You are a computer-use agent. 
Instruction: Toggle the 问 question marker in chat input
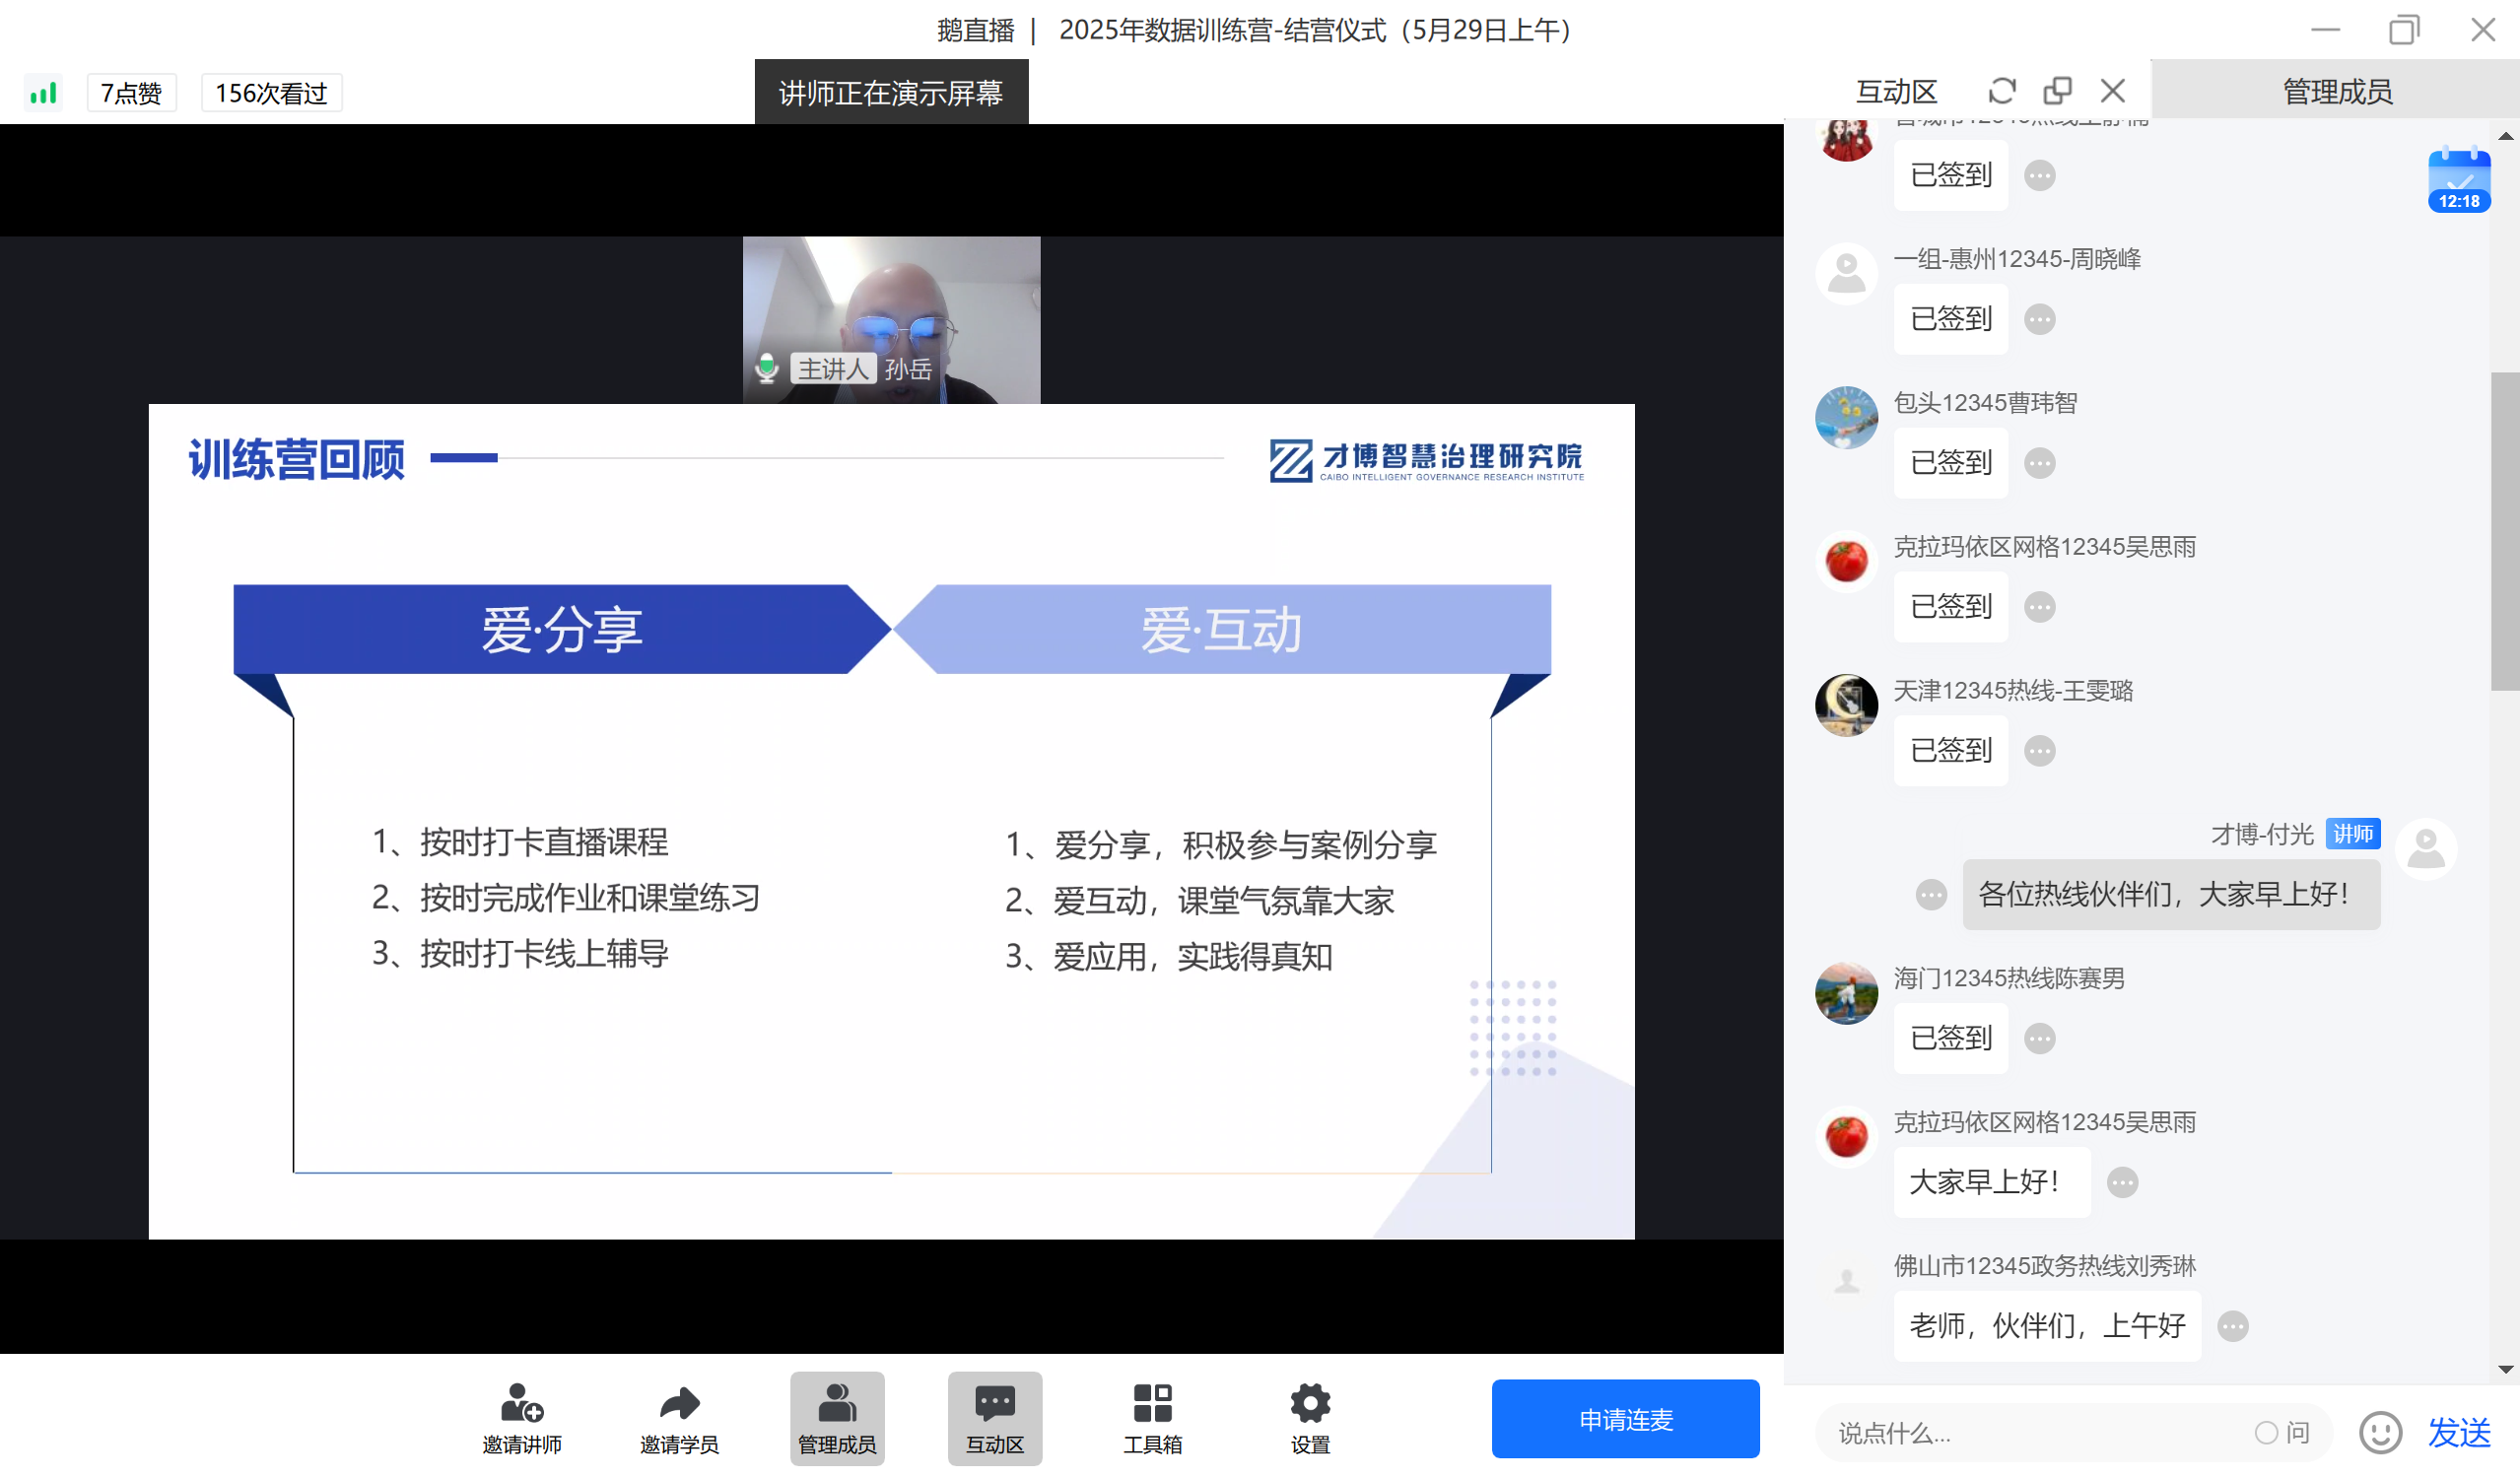[2286, 1432]
